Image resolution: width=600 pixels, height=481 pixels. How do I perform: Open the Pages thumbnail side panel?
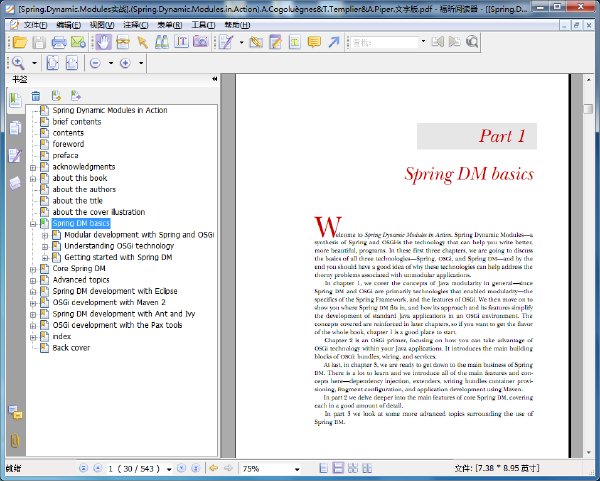15,128
